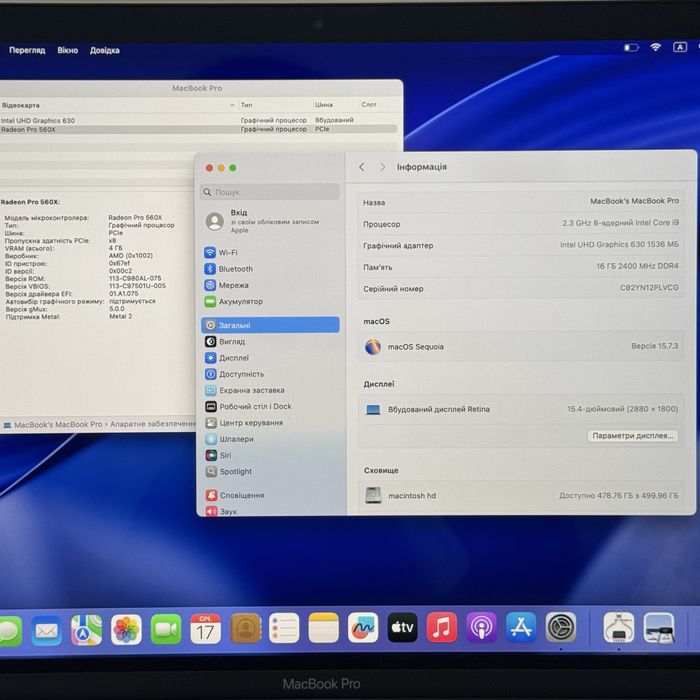The image size is (700, 700).
Task: Click the Шина column header
Action: click(324, 104)
